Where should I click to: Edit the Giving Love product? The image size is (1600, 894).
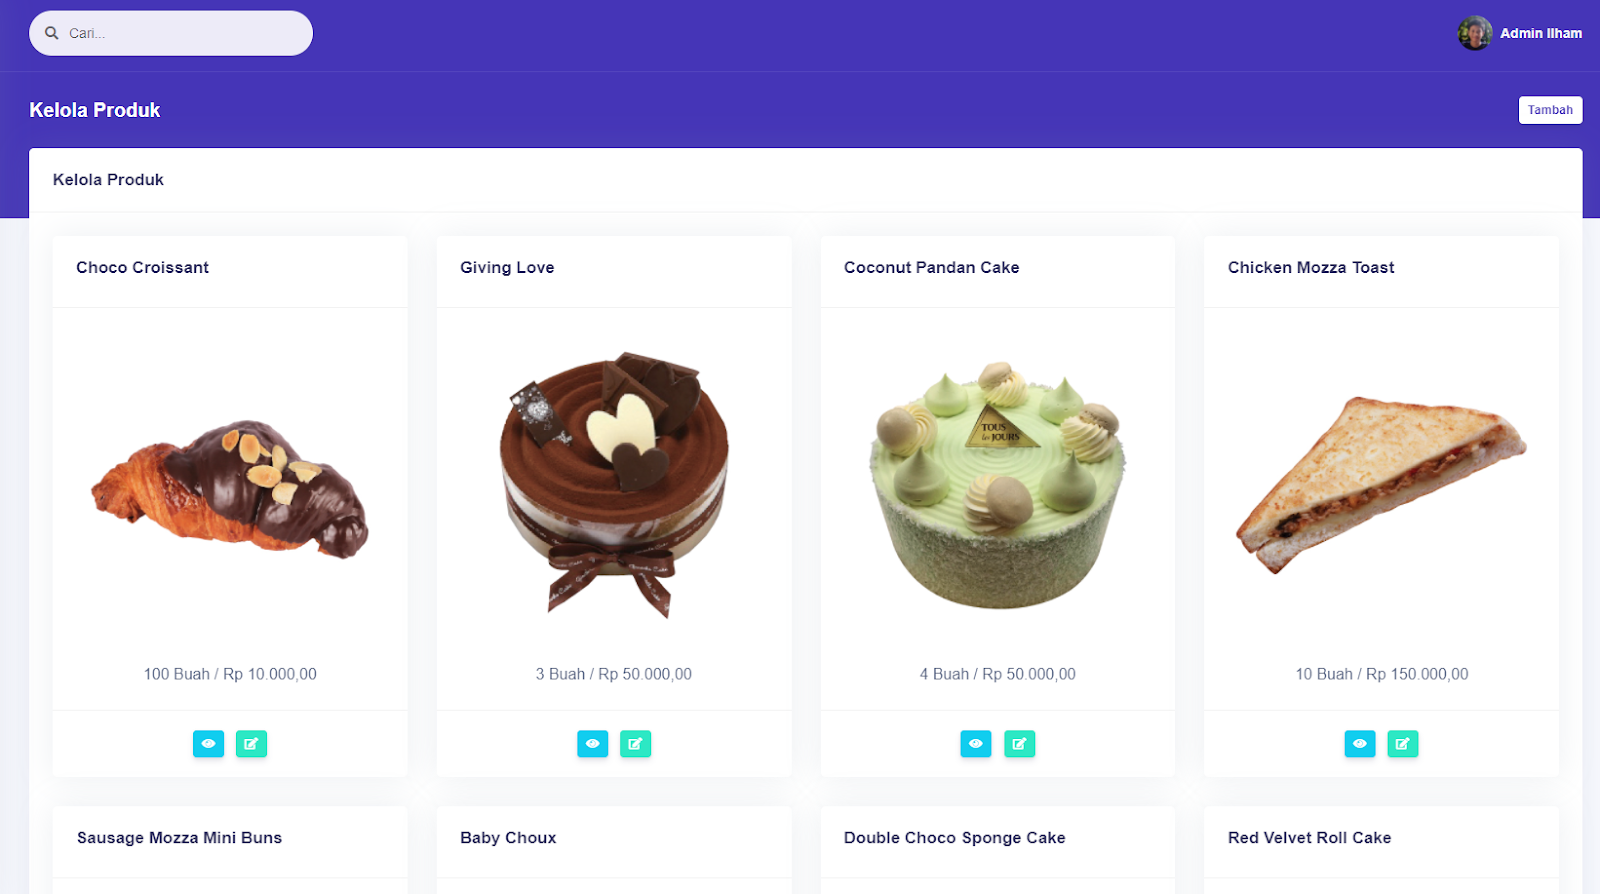click(x=635, y=744)
